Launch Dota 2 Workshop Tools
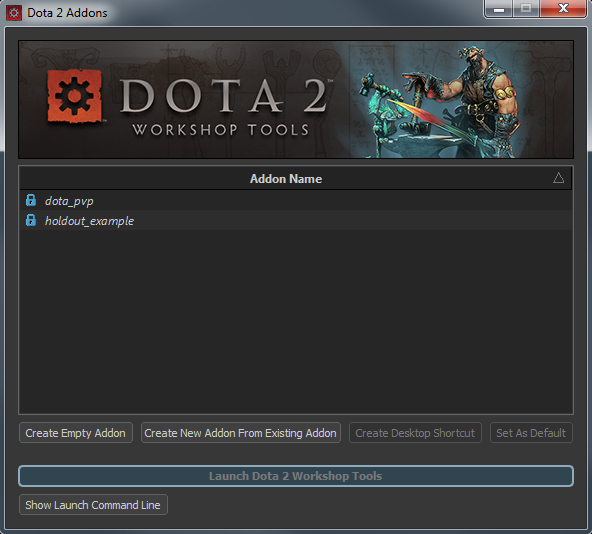Viewport: 592px width, 534px height. tap(296, 476)
